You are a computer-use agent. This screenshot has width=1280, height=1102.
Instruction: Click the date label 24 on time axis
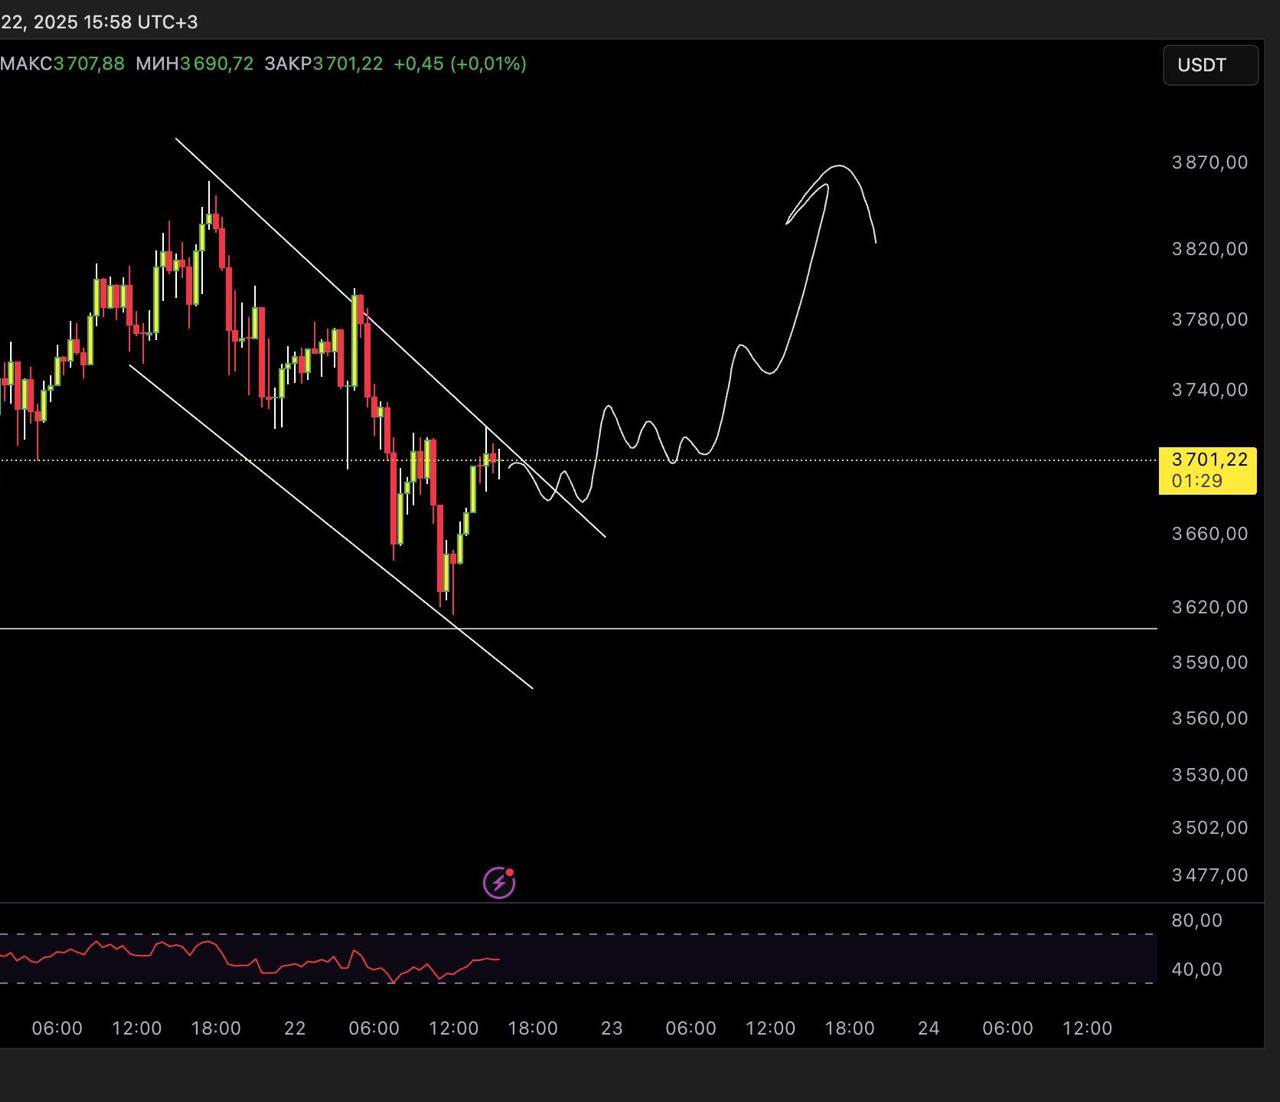tap(928, 1028)
